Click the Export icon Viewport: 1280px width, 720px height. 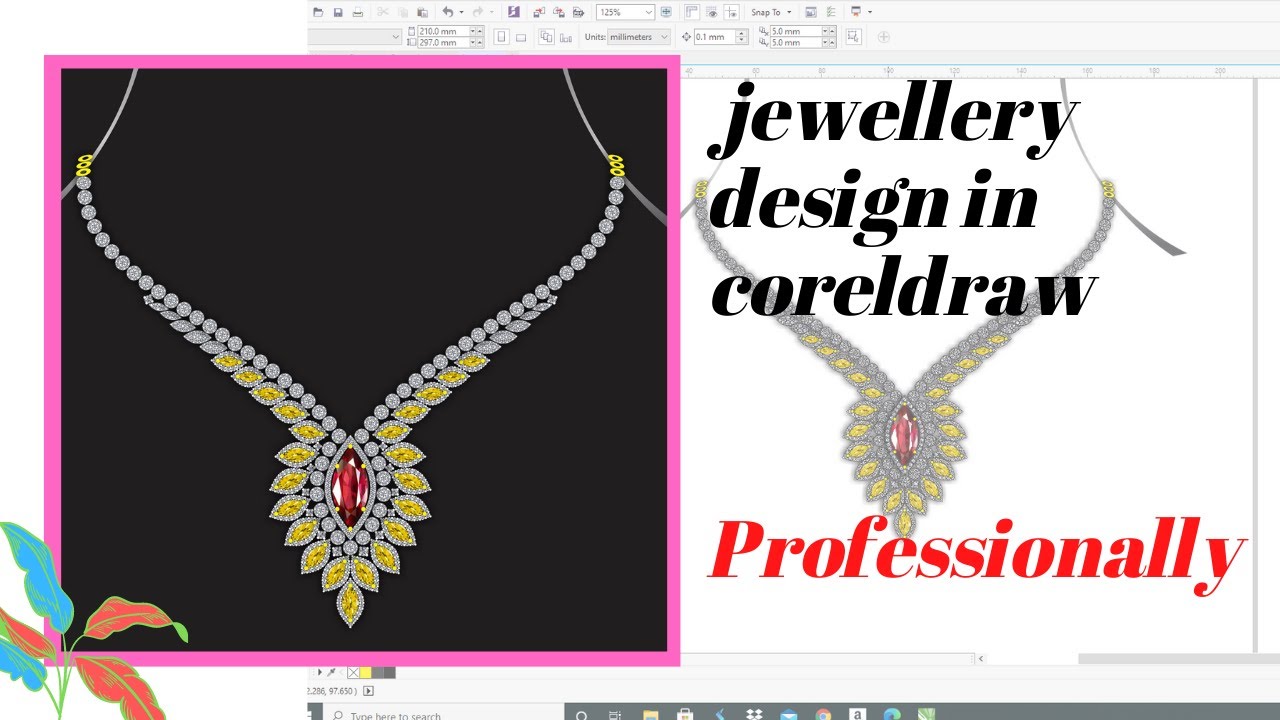[559, 12]
